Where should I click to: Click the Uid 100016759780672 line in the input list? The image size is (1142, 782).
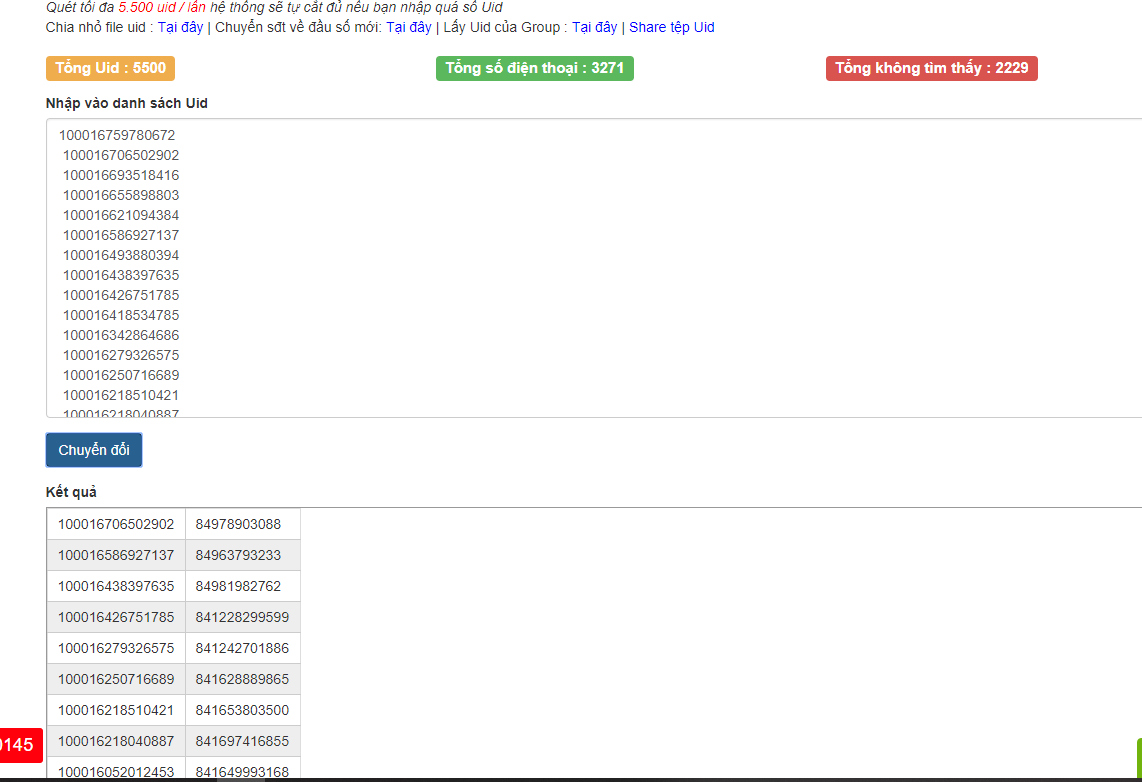(x=117, y=135)
